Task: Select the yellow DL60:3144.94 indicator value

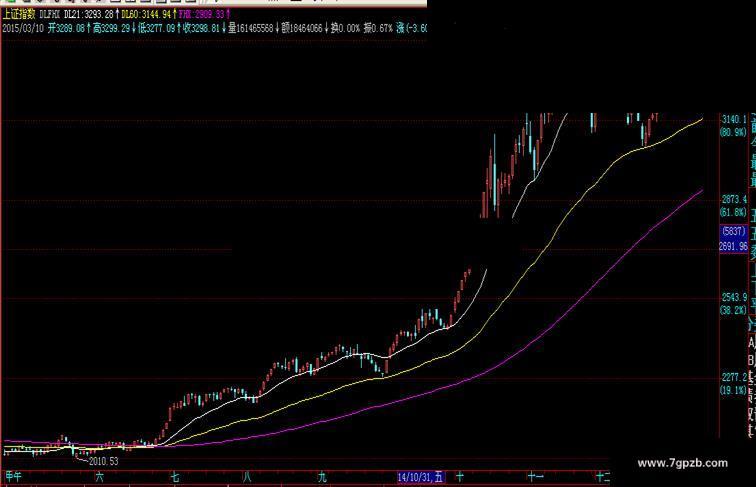Action: click(149, 14)
